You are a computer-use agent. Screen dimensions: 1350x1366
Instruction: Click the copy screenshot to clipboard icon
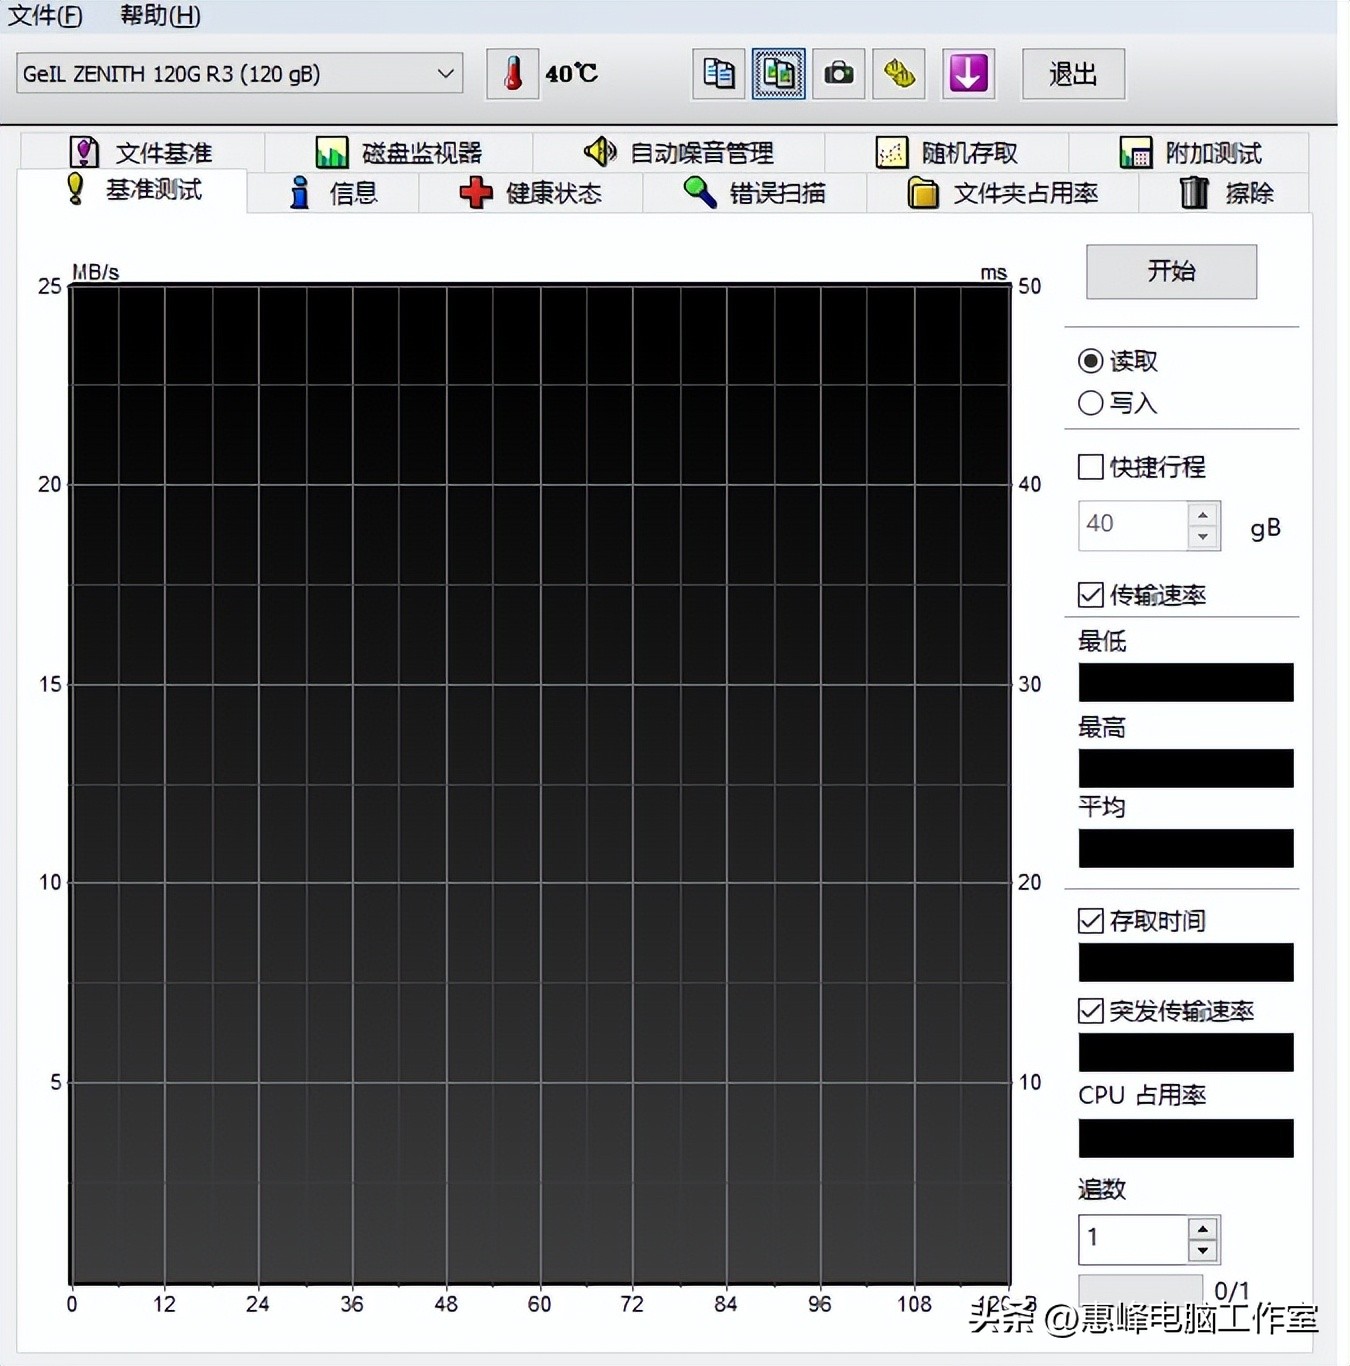(x=778, y=73)
